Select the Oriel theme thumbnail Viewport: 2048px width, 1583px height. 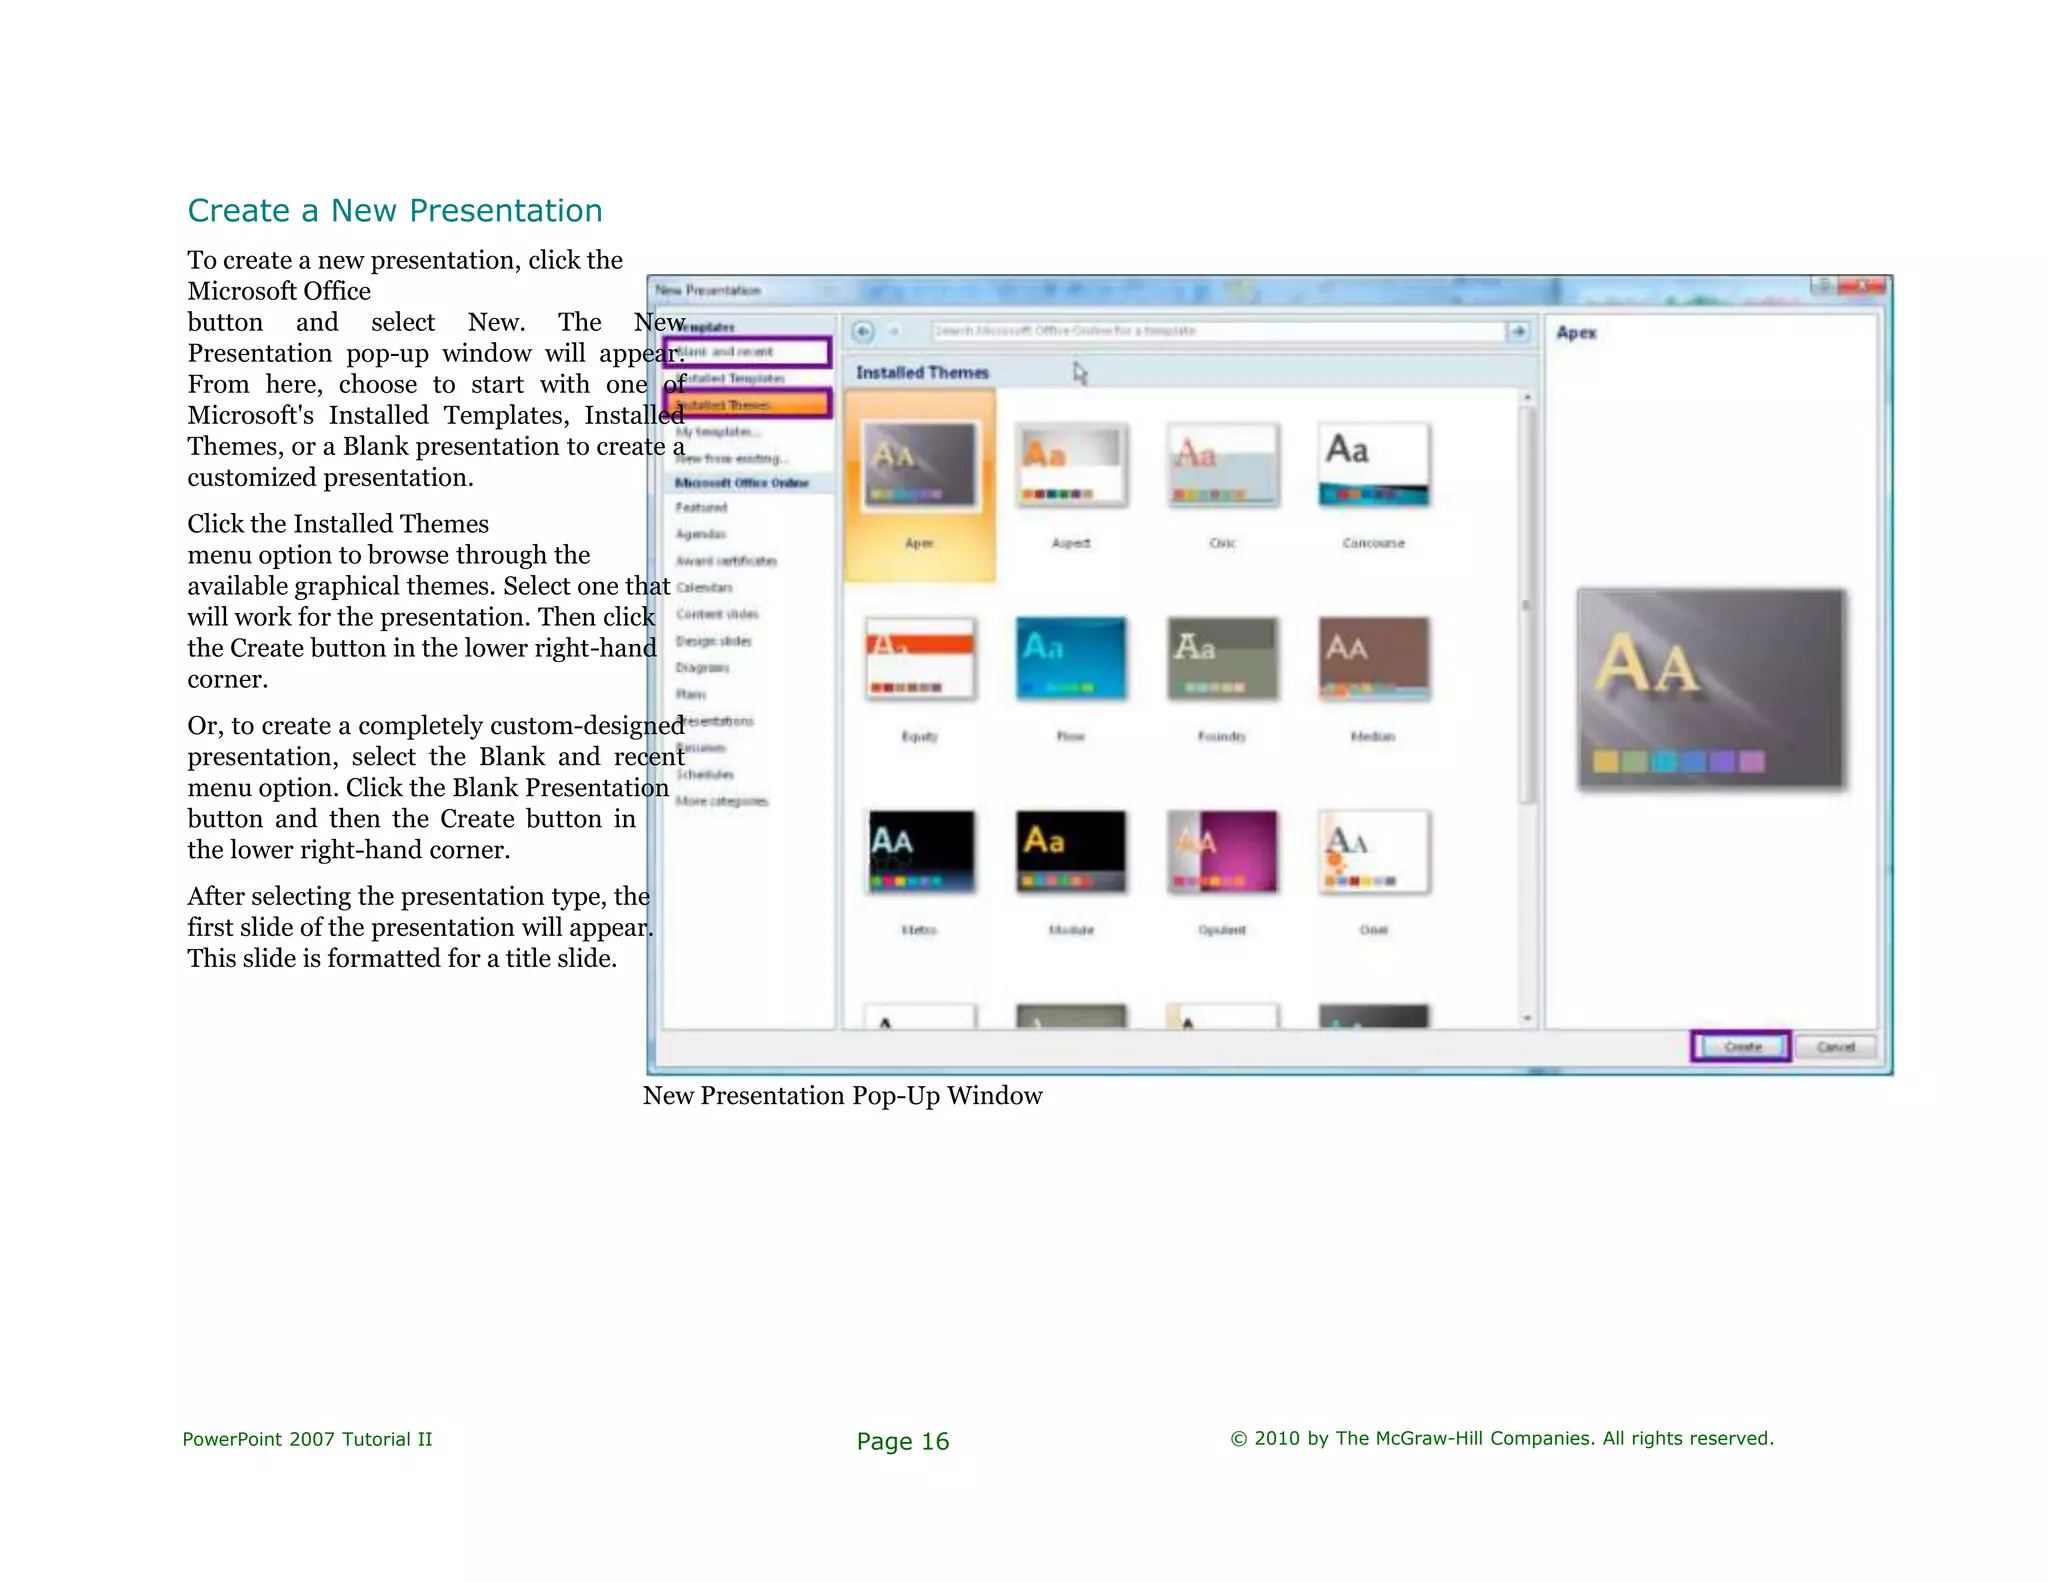tap(1373, 852)
